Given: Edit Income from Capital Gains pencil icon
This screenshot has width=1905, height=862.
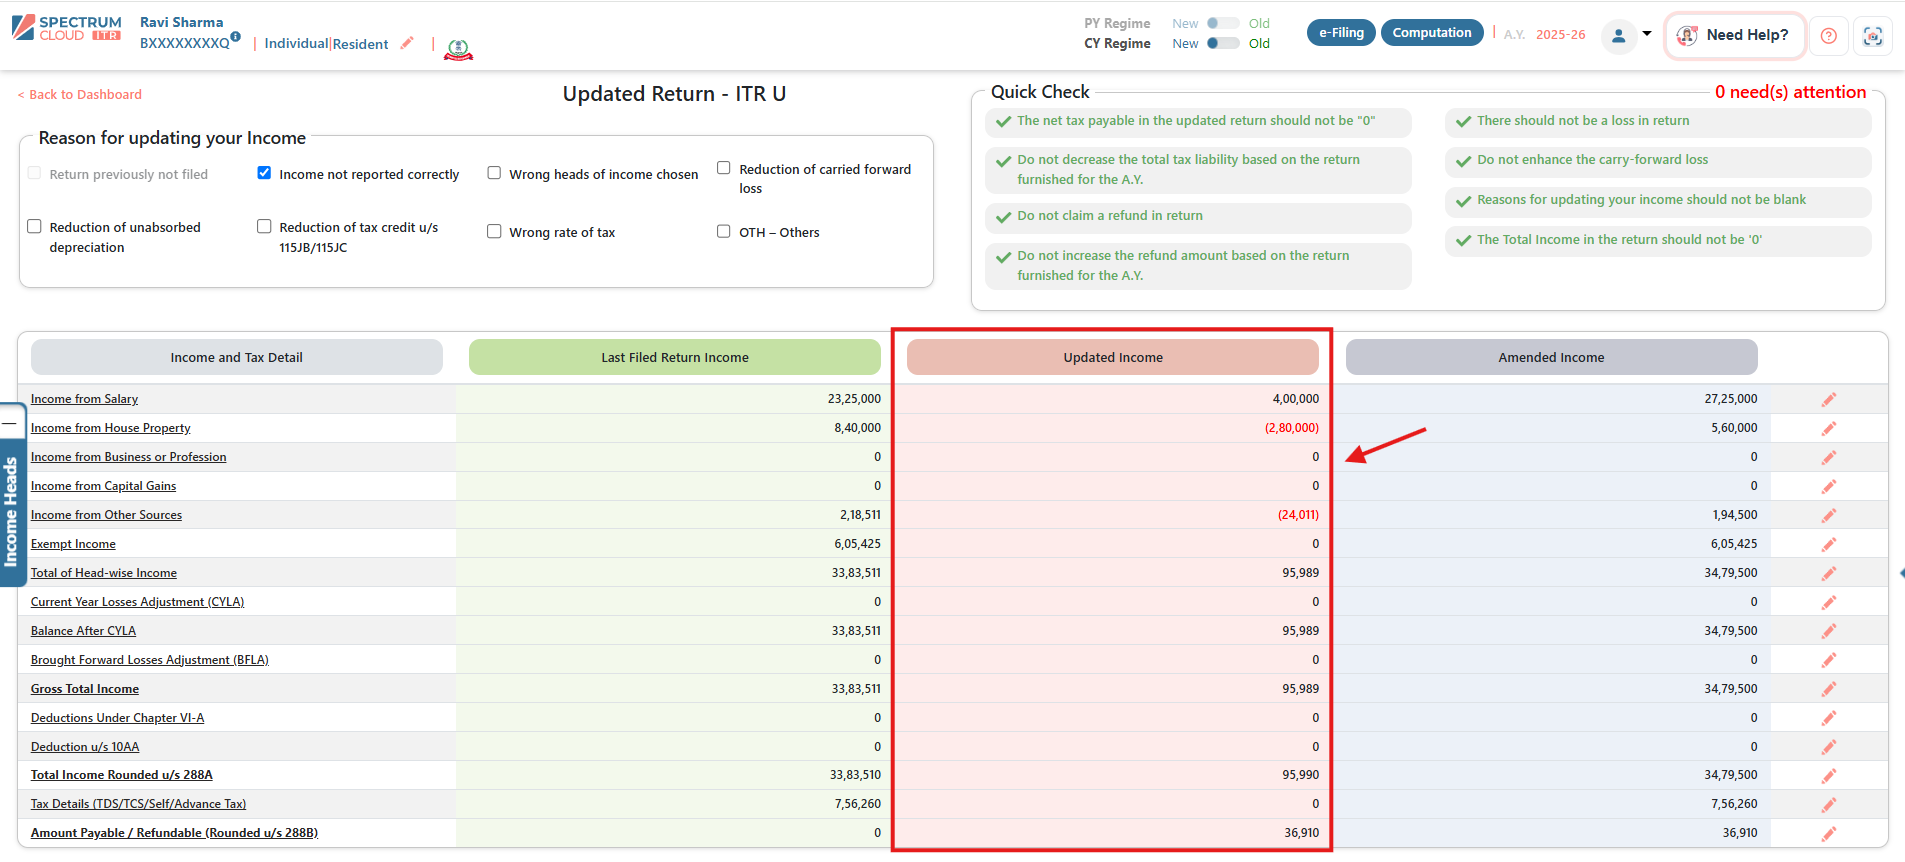Looking at the screenshot, I should (1829, 486).
